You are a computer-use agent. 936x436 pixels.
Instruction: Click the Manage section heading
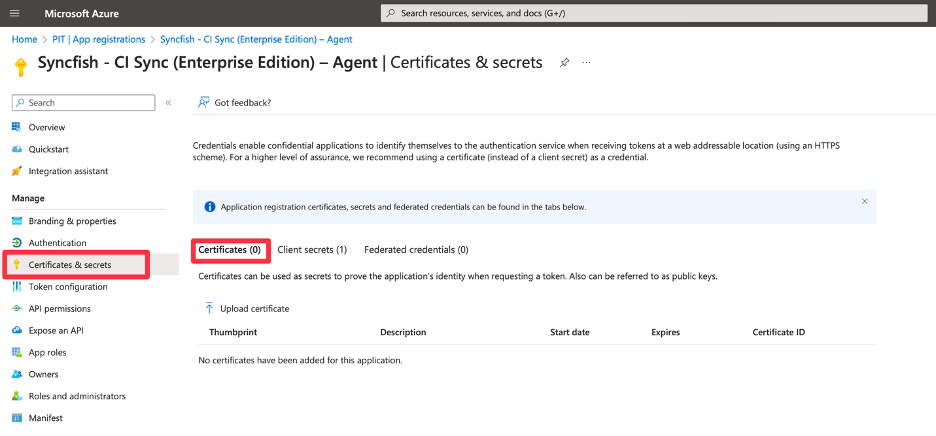click(28, 198)
